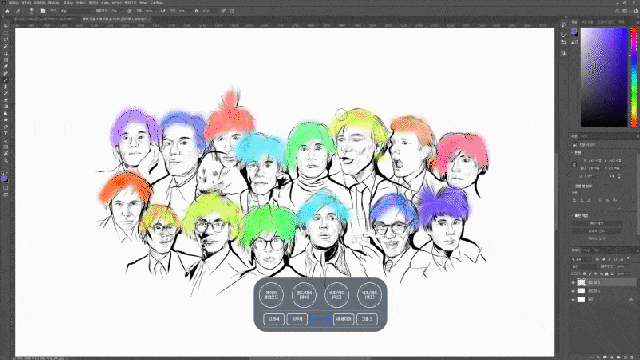Viewport: 640px width, 360px height.
Task: Select the Eyedropper tool
Action: (6, 67)
